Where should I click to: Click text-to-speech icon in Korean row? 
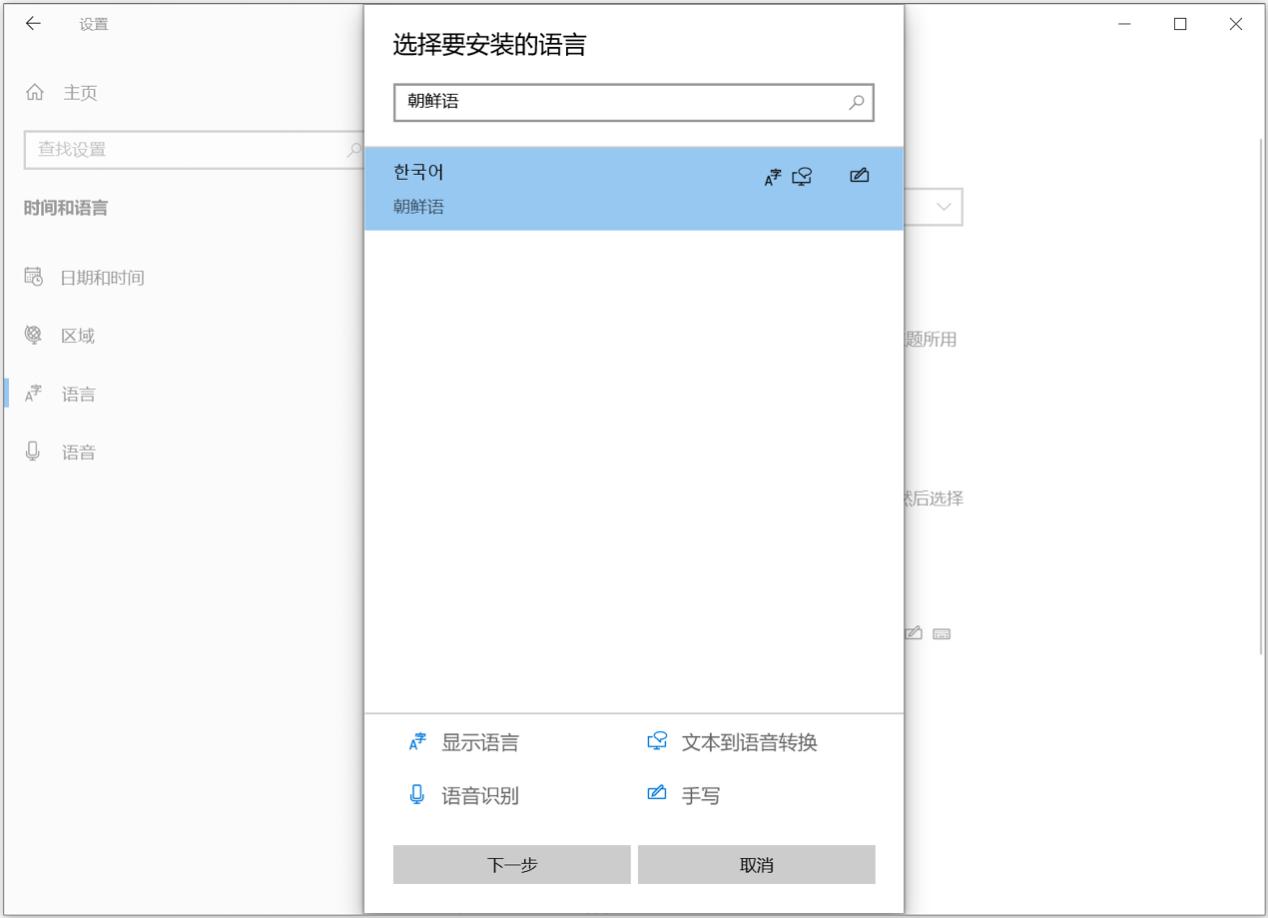[802, 177]
